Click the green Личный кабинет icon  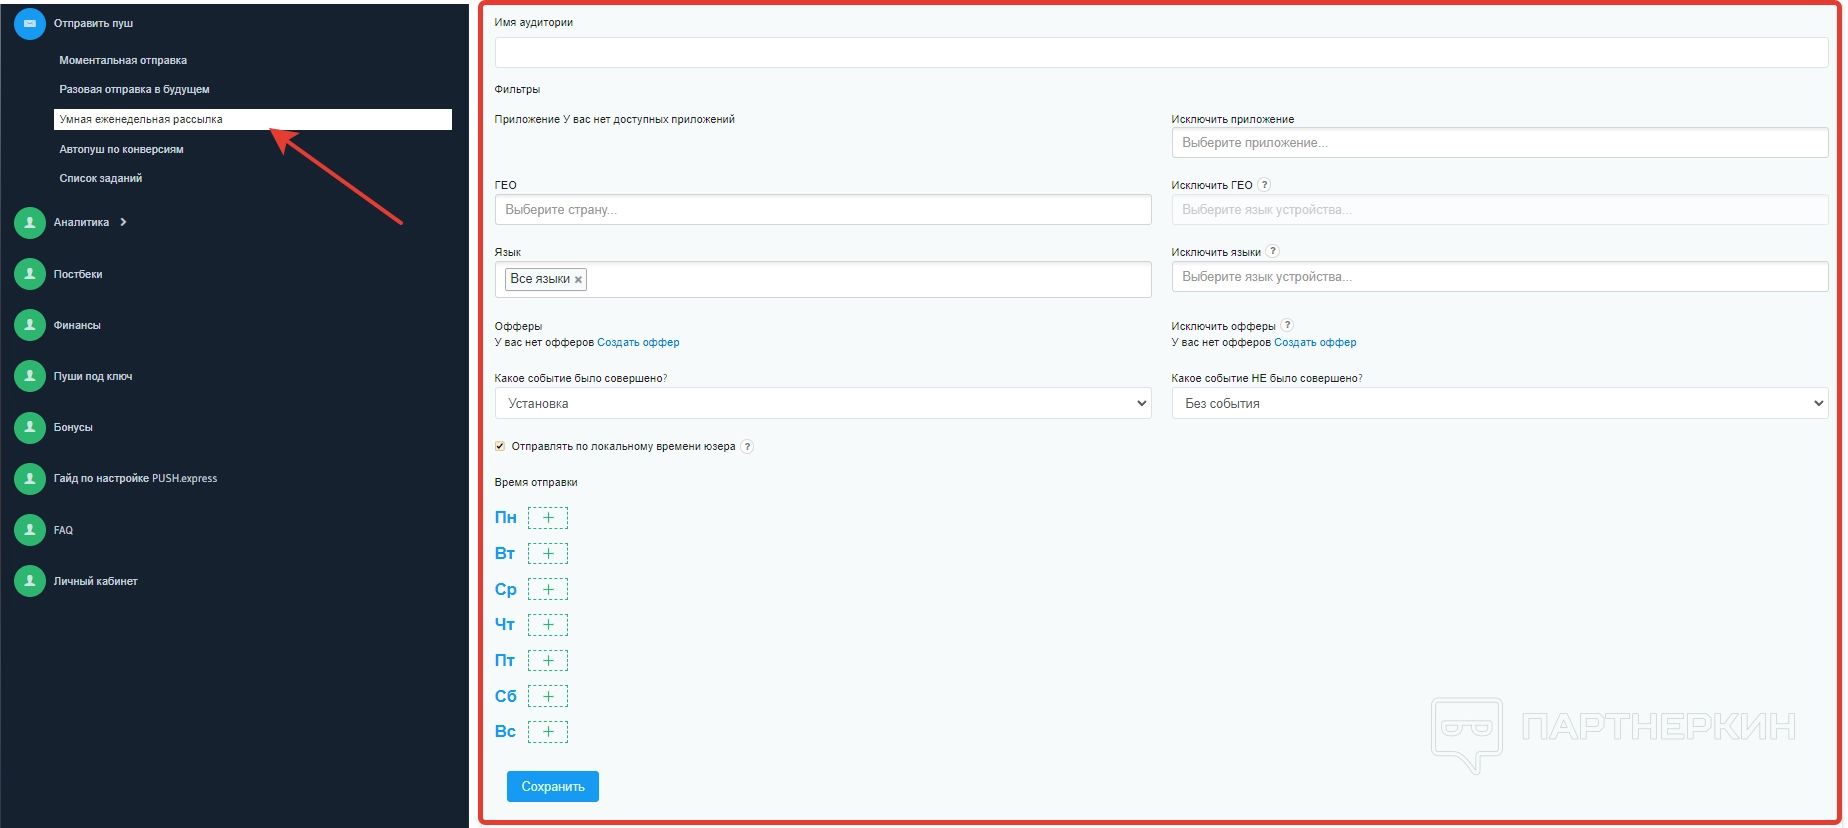tap(30, 581)
